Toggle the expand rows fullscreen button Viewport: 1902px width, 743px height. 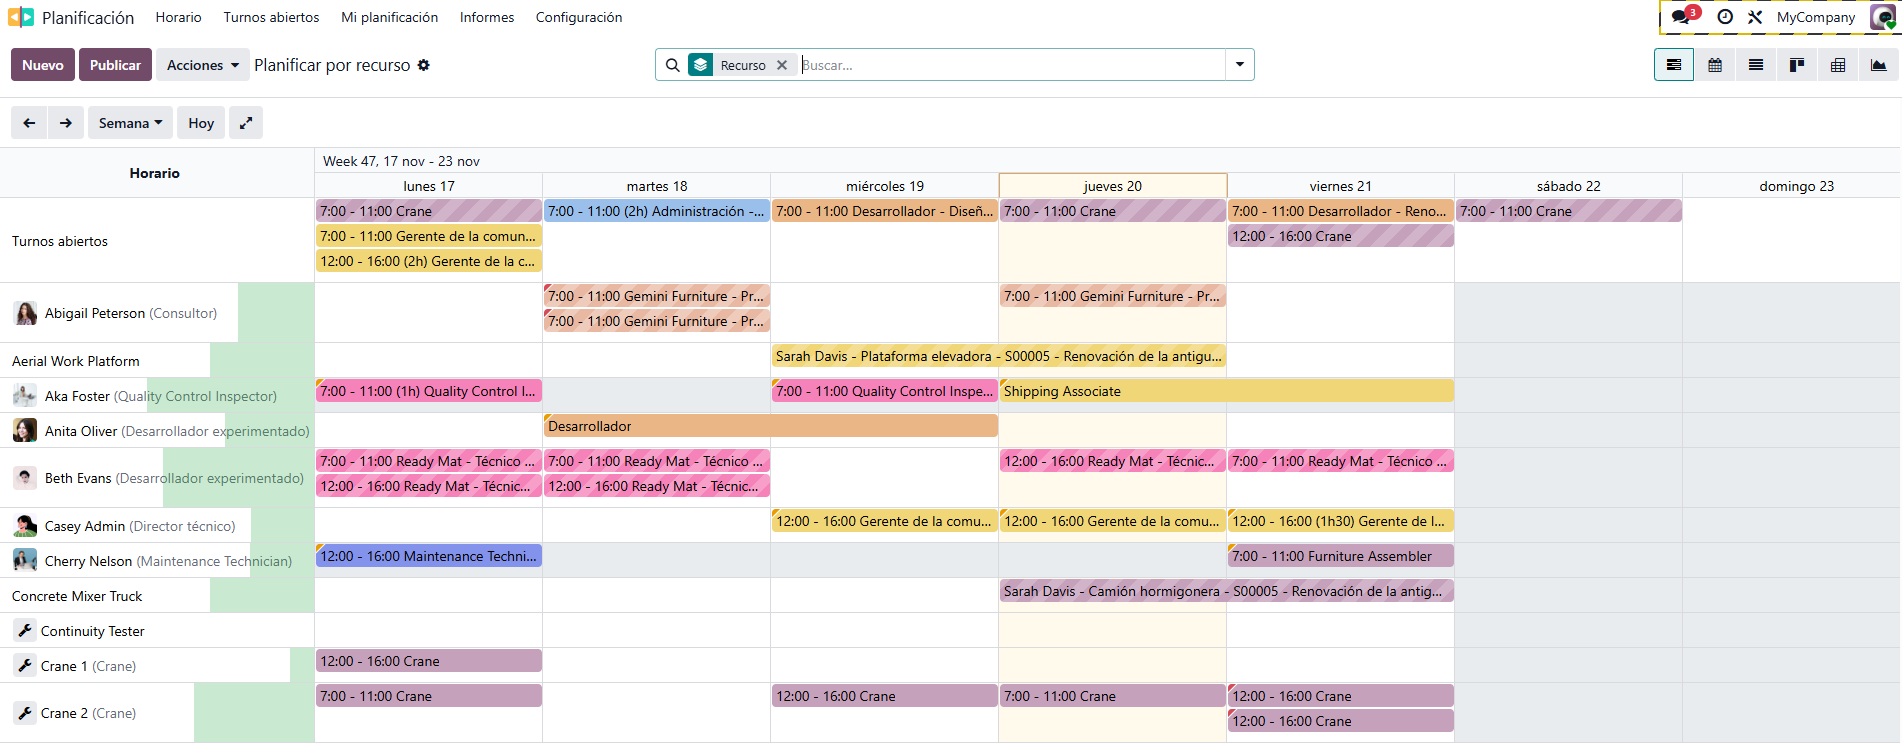(246, 123)
